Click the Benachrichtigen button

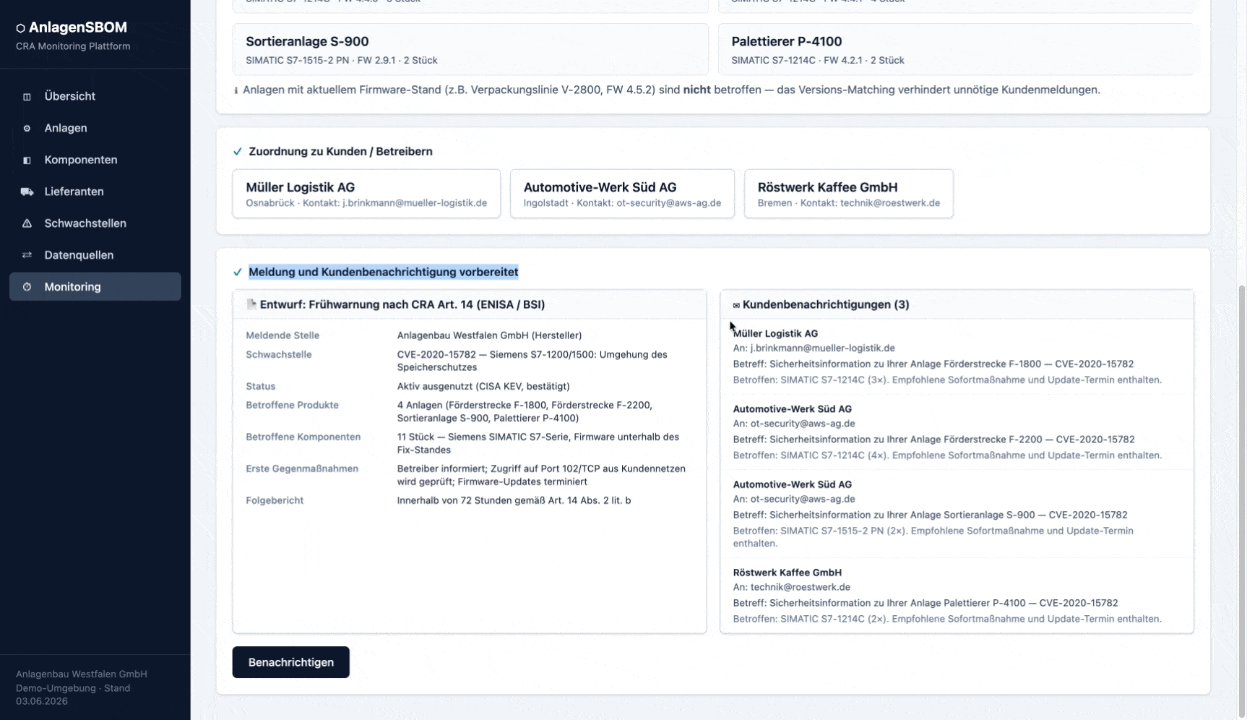(291, 662)
